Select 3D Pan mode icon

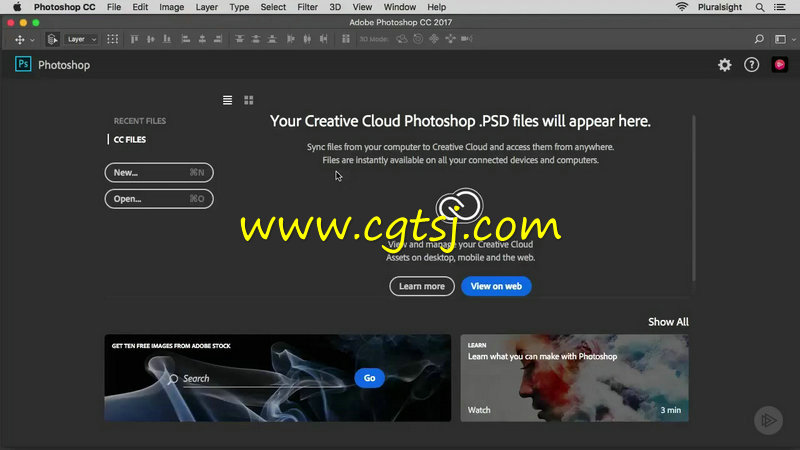pyautogui.click(x=434, y=39)
